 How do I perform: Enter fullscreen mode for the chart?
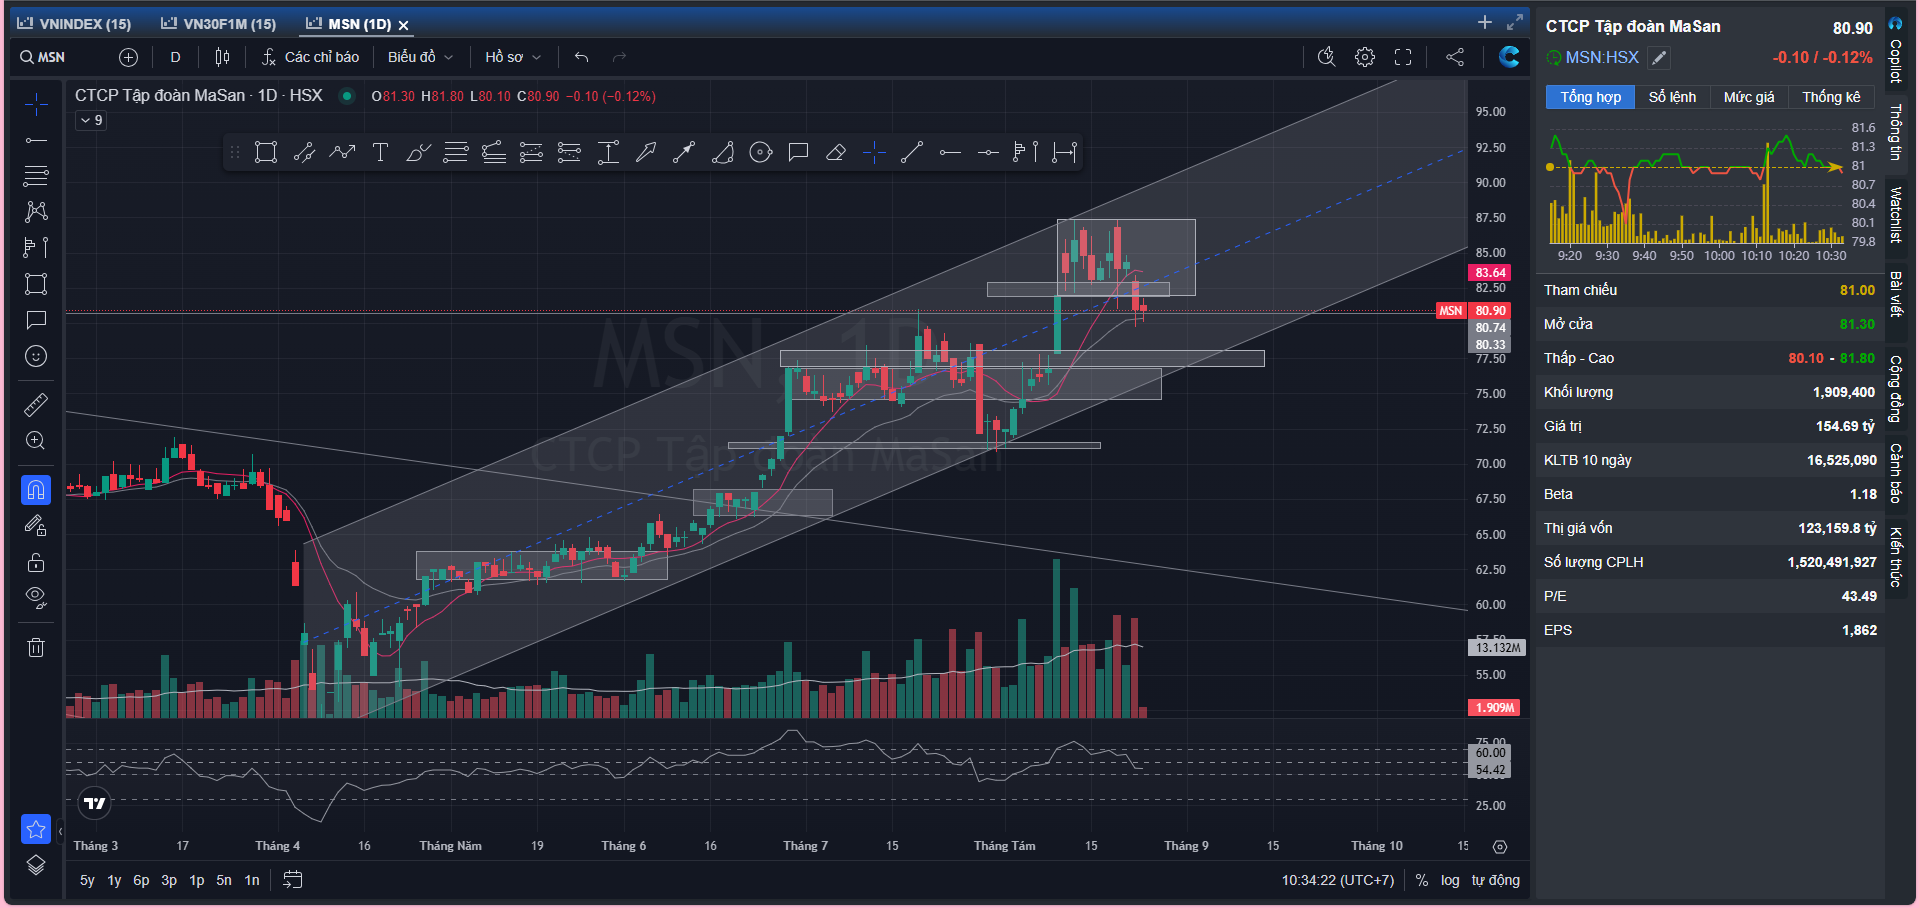1403,57
